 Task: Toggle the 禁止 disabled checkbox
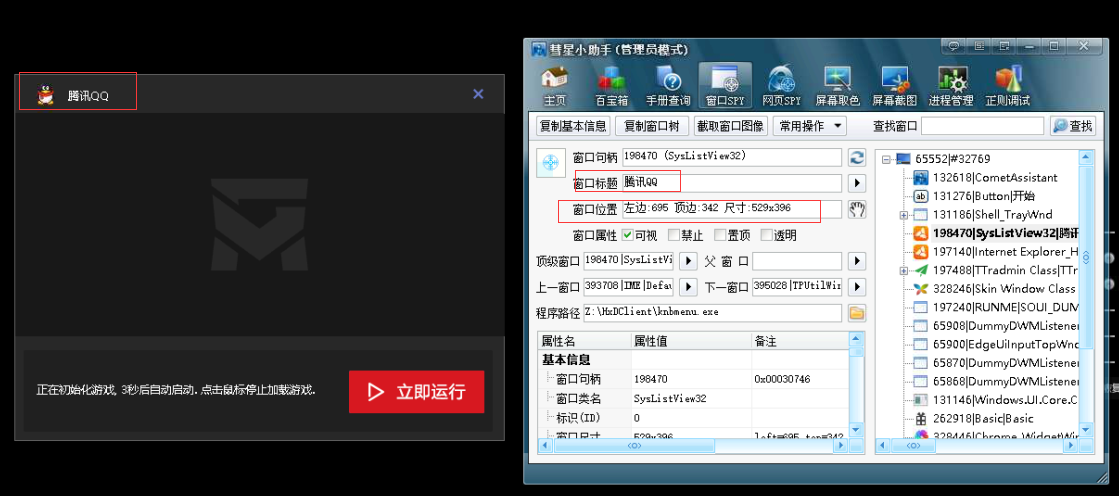click(673, 235)
